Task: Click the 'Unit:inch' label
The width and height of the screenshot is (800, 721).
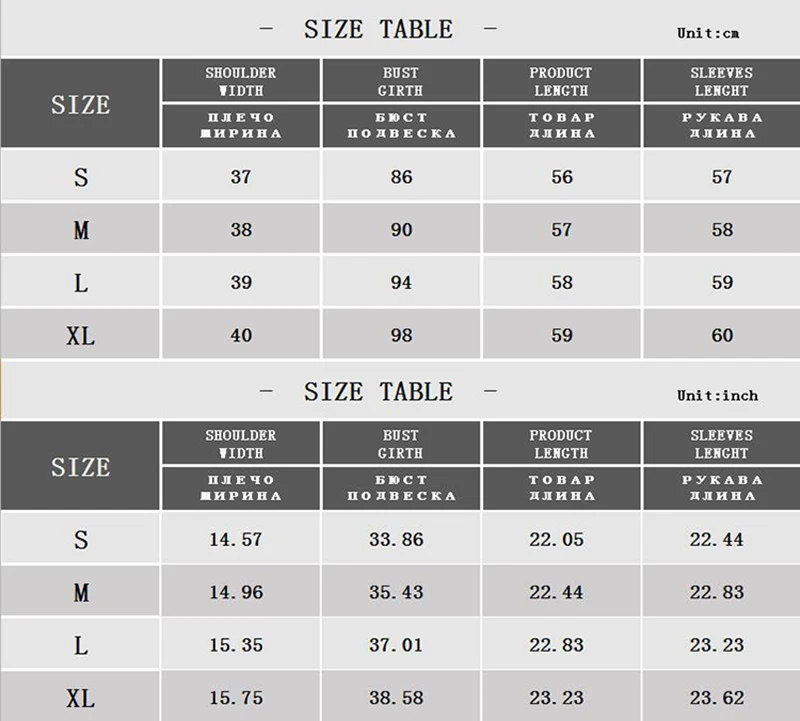Action: (x=717, y=395)
